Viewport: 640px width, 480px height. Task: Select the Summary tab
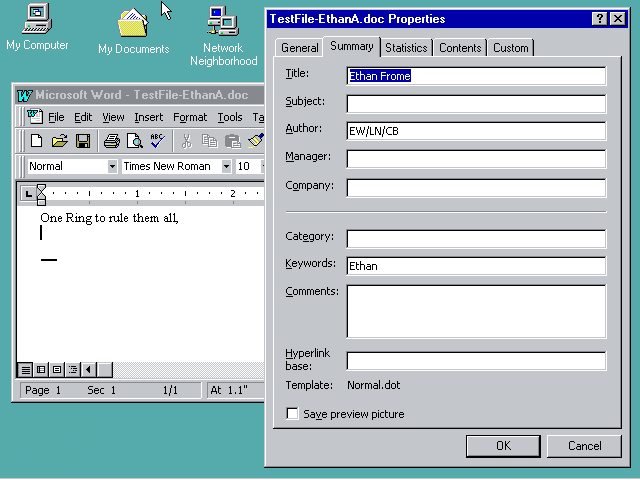click(351, 47)
